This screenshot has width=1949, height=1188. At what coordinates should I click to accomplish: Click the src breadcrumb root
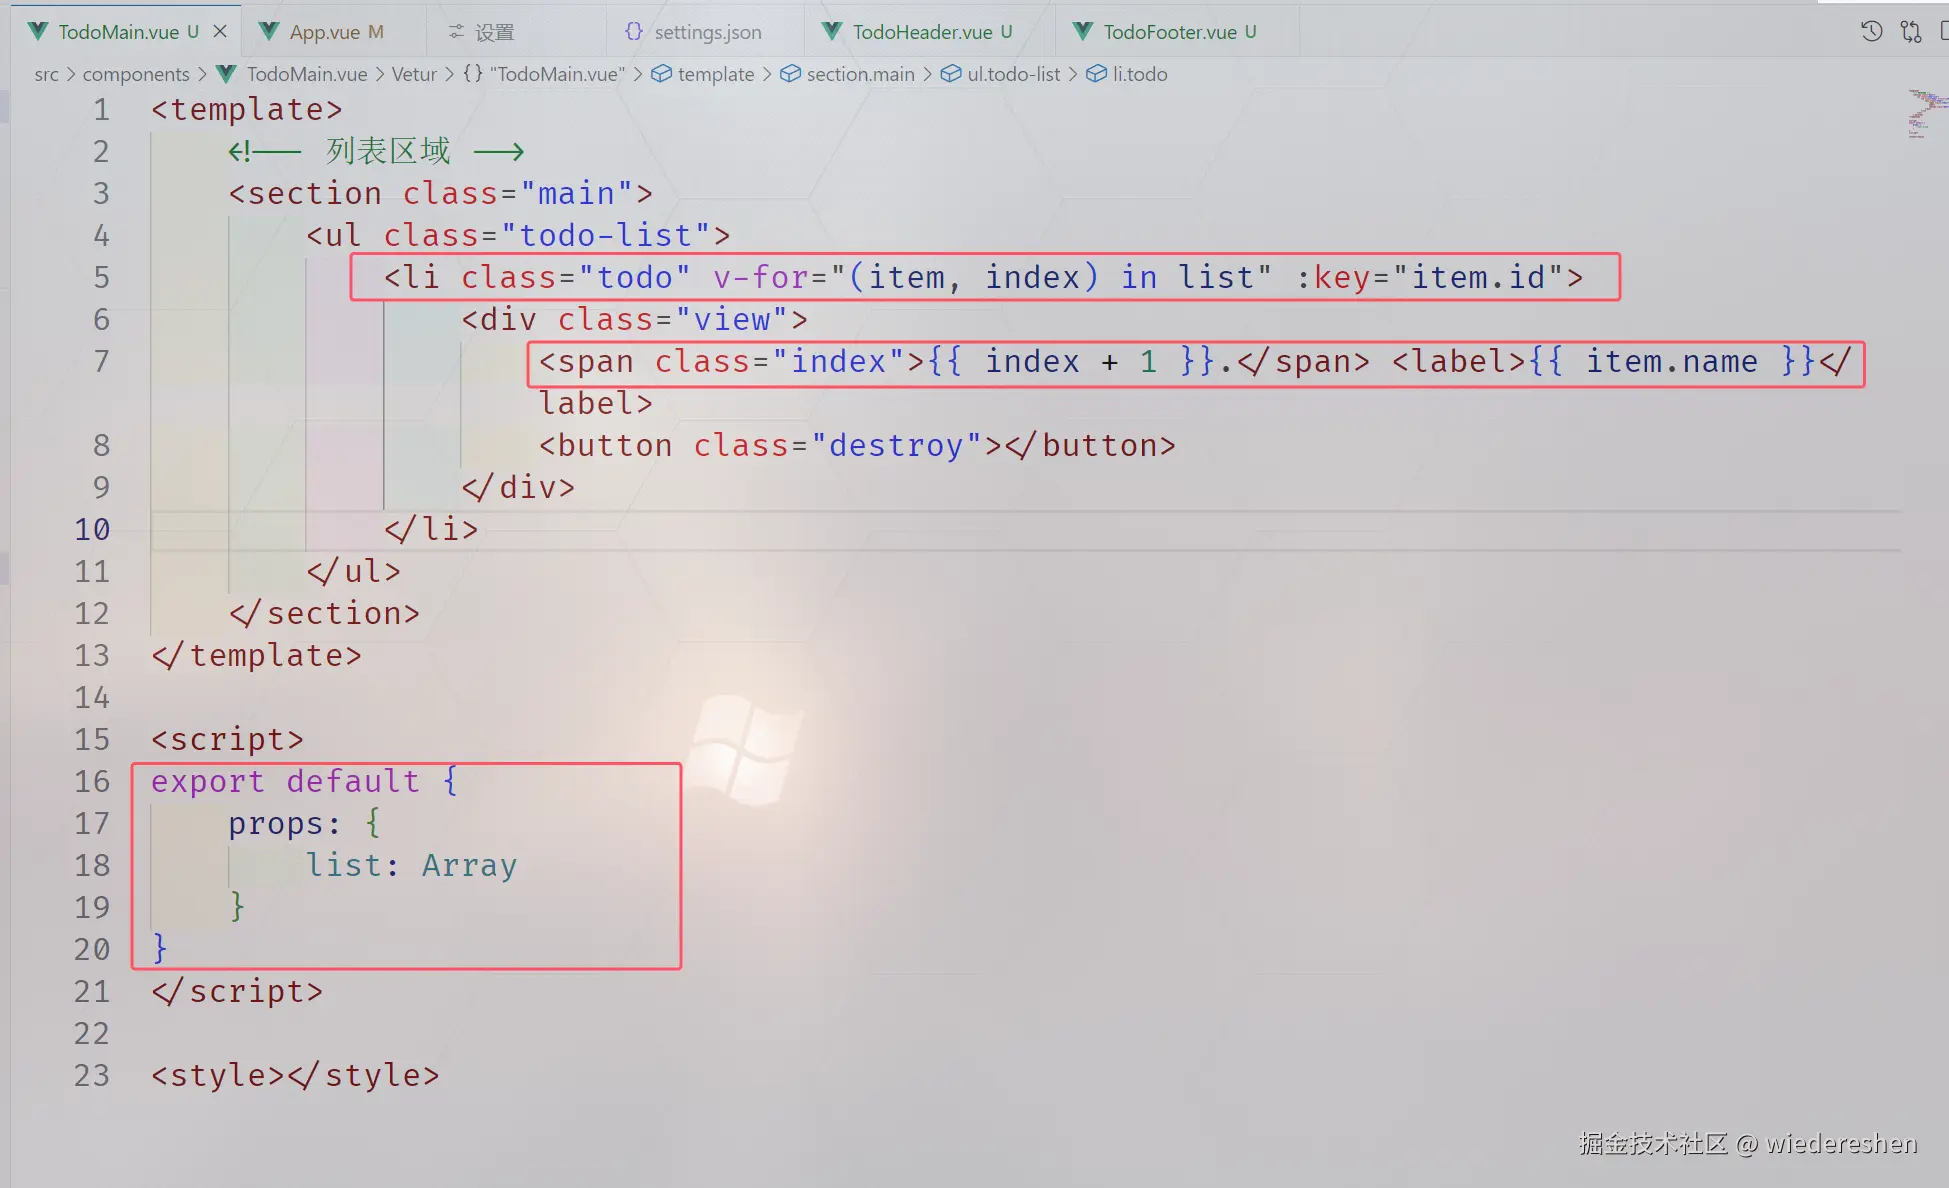click(x=46, y=74)
